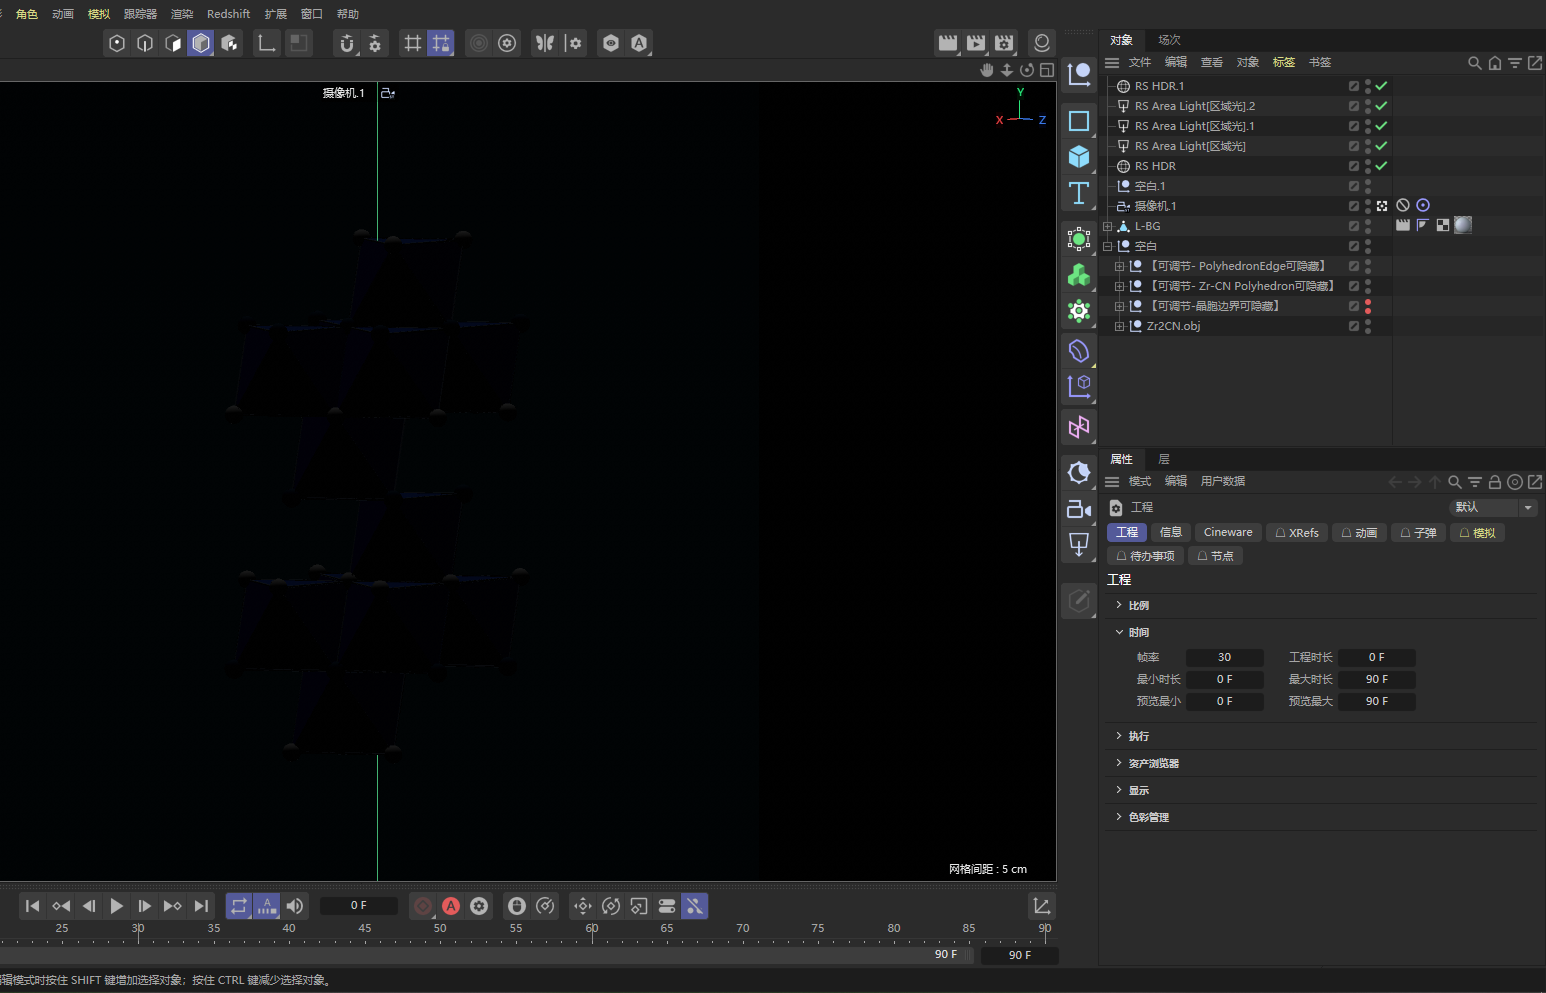Expand 【可调节- PolyhedronEdge可隐藏】 group

coord(1119,266)
